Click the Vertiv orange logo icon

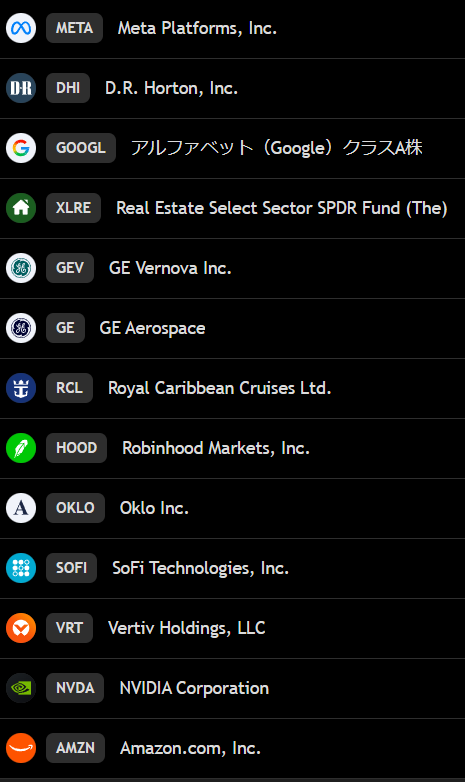coord(21,628)
